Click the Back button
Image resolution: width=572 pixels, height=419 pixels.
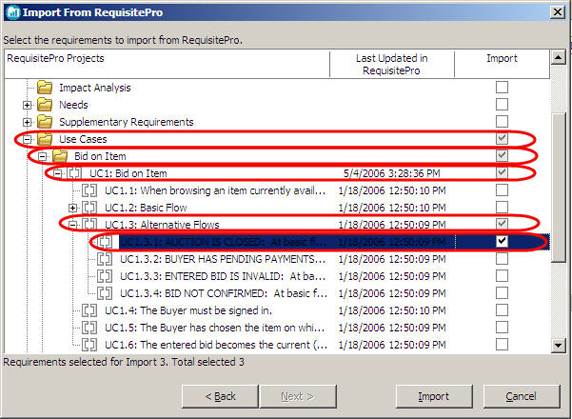pos(220,396)
